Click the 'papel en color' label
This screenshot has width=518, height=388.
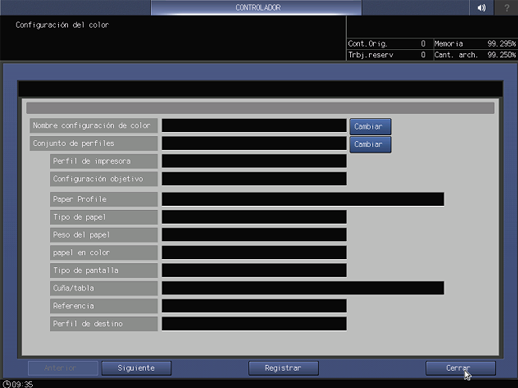coord(104,252)
